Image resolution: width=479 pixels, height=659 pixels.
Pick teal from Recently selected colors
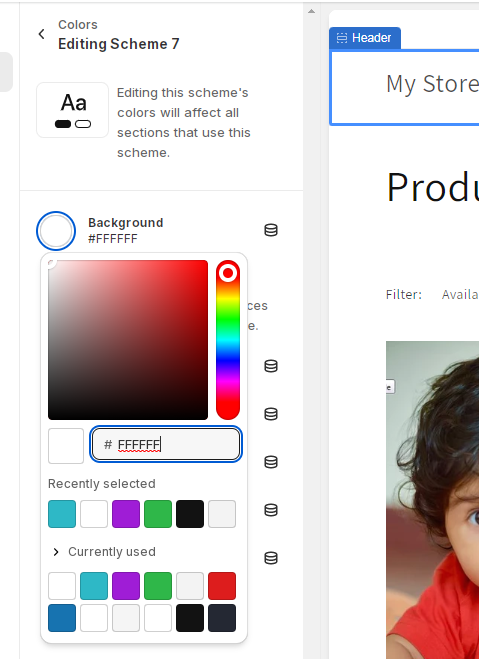(x=62, y=514)
